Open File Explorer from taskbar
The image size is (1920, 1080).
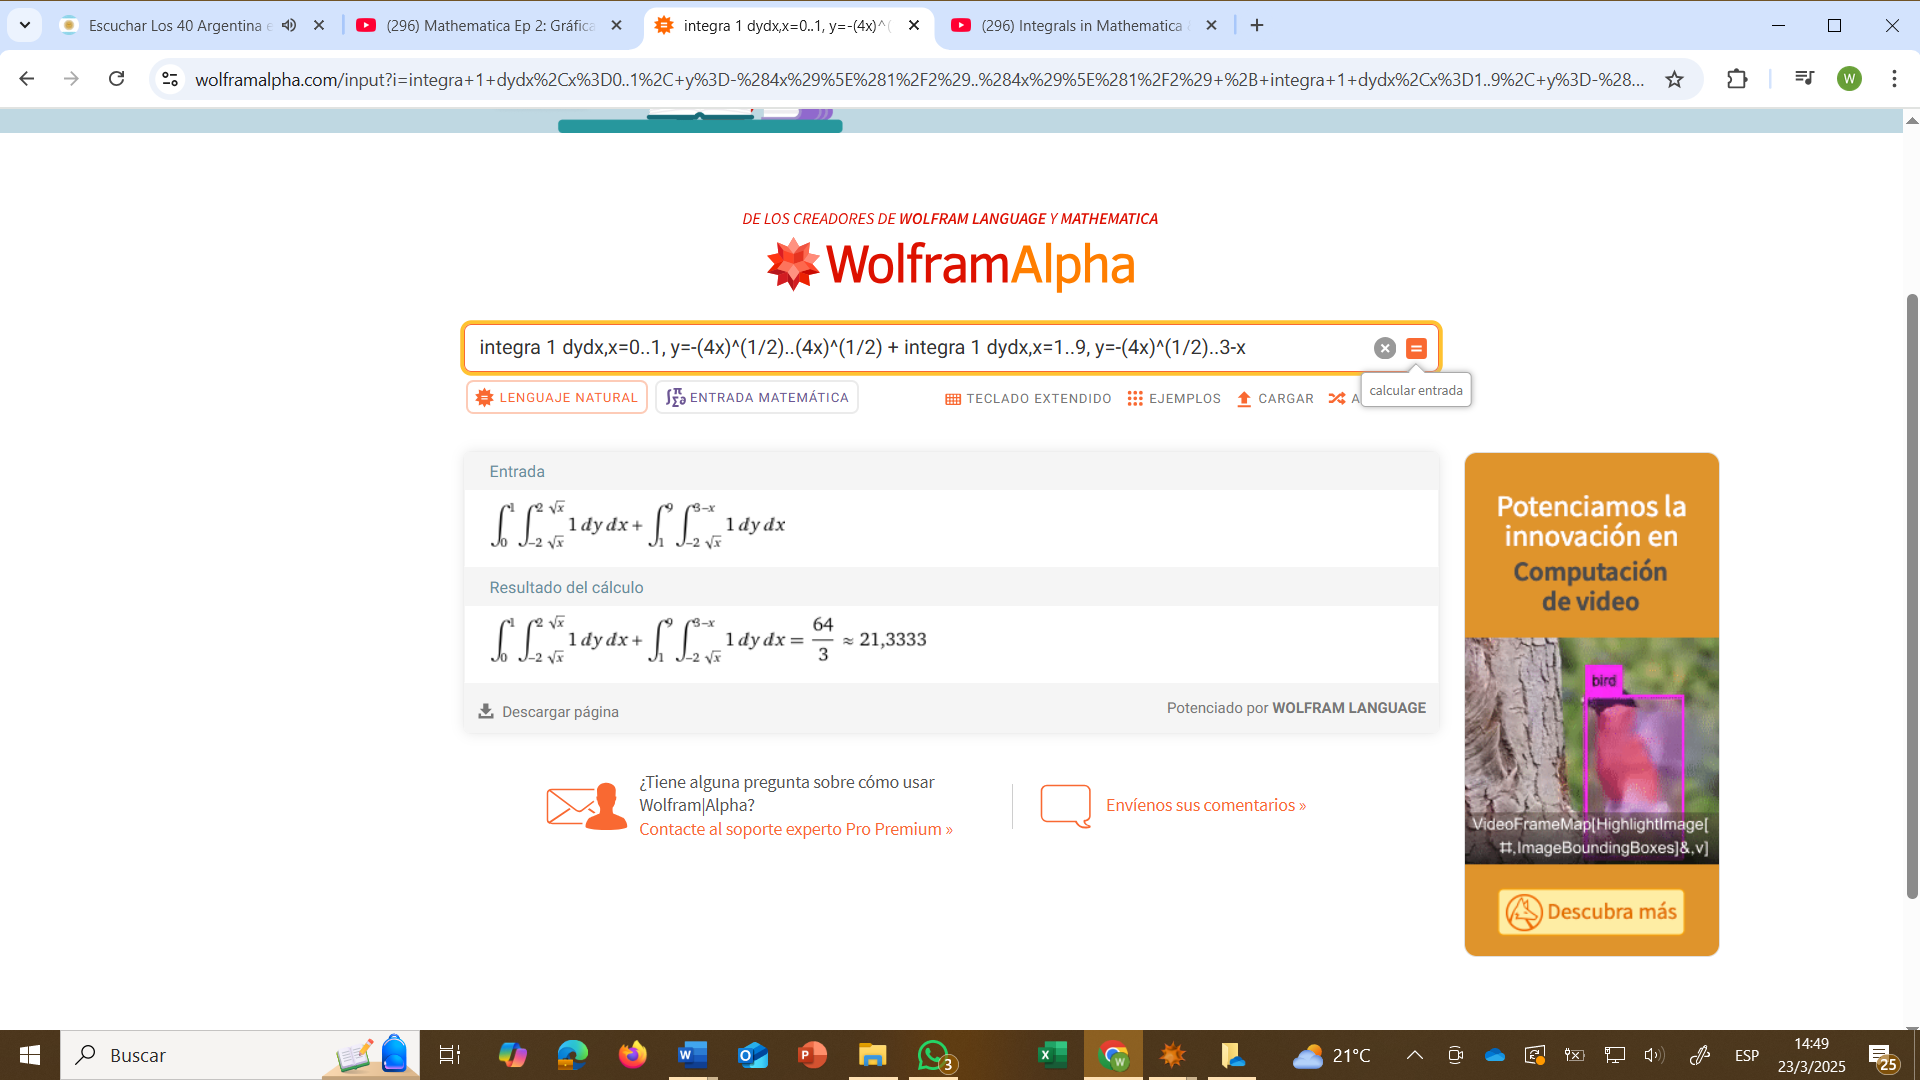tap(872, 1055)
